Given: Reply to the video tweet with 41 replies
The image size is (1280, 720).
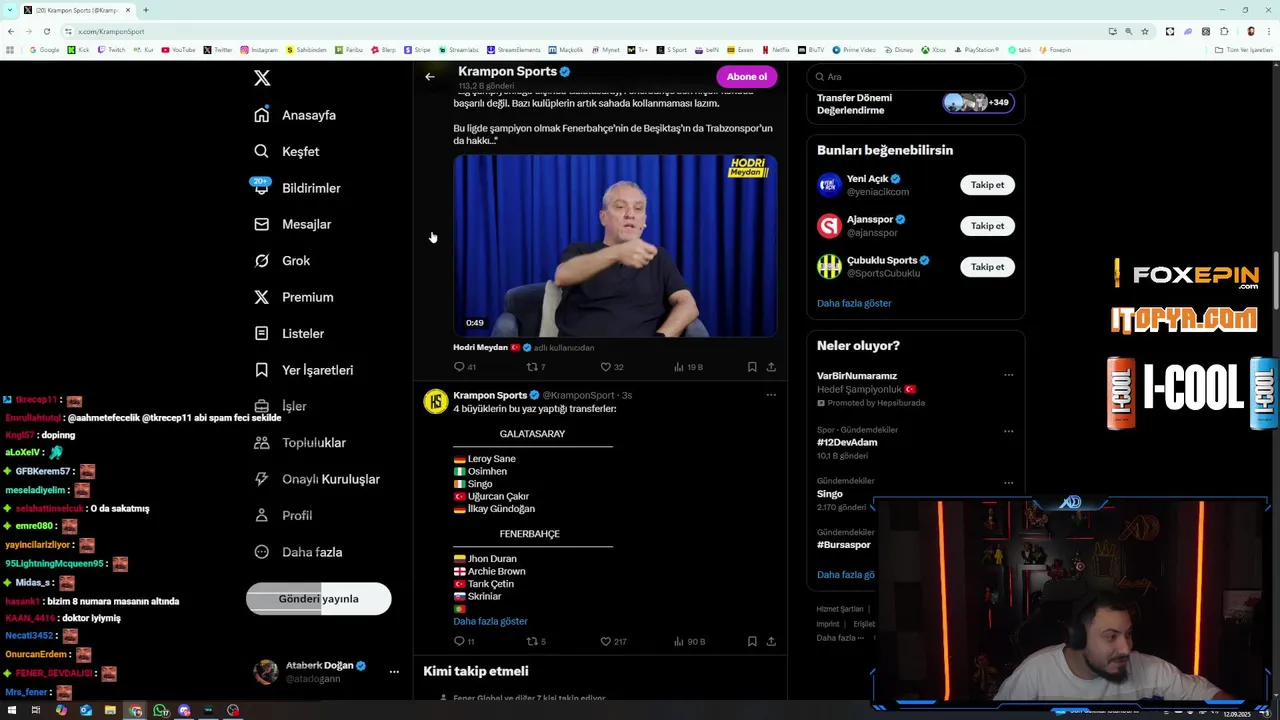Looking at the screenshot, I should click(465, 367).
